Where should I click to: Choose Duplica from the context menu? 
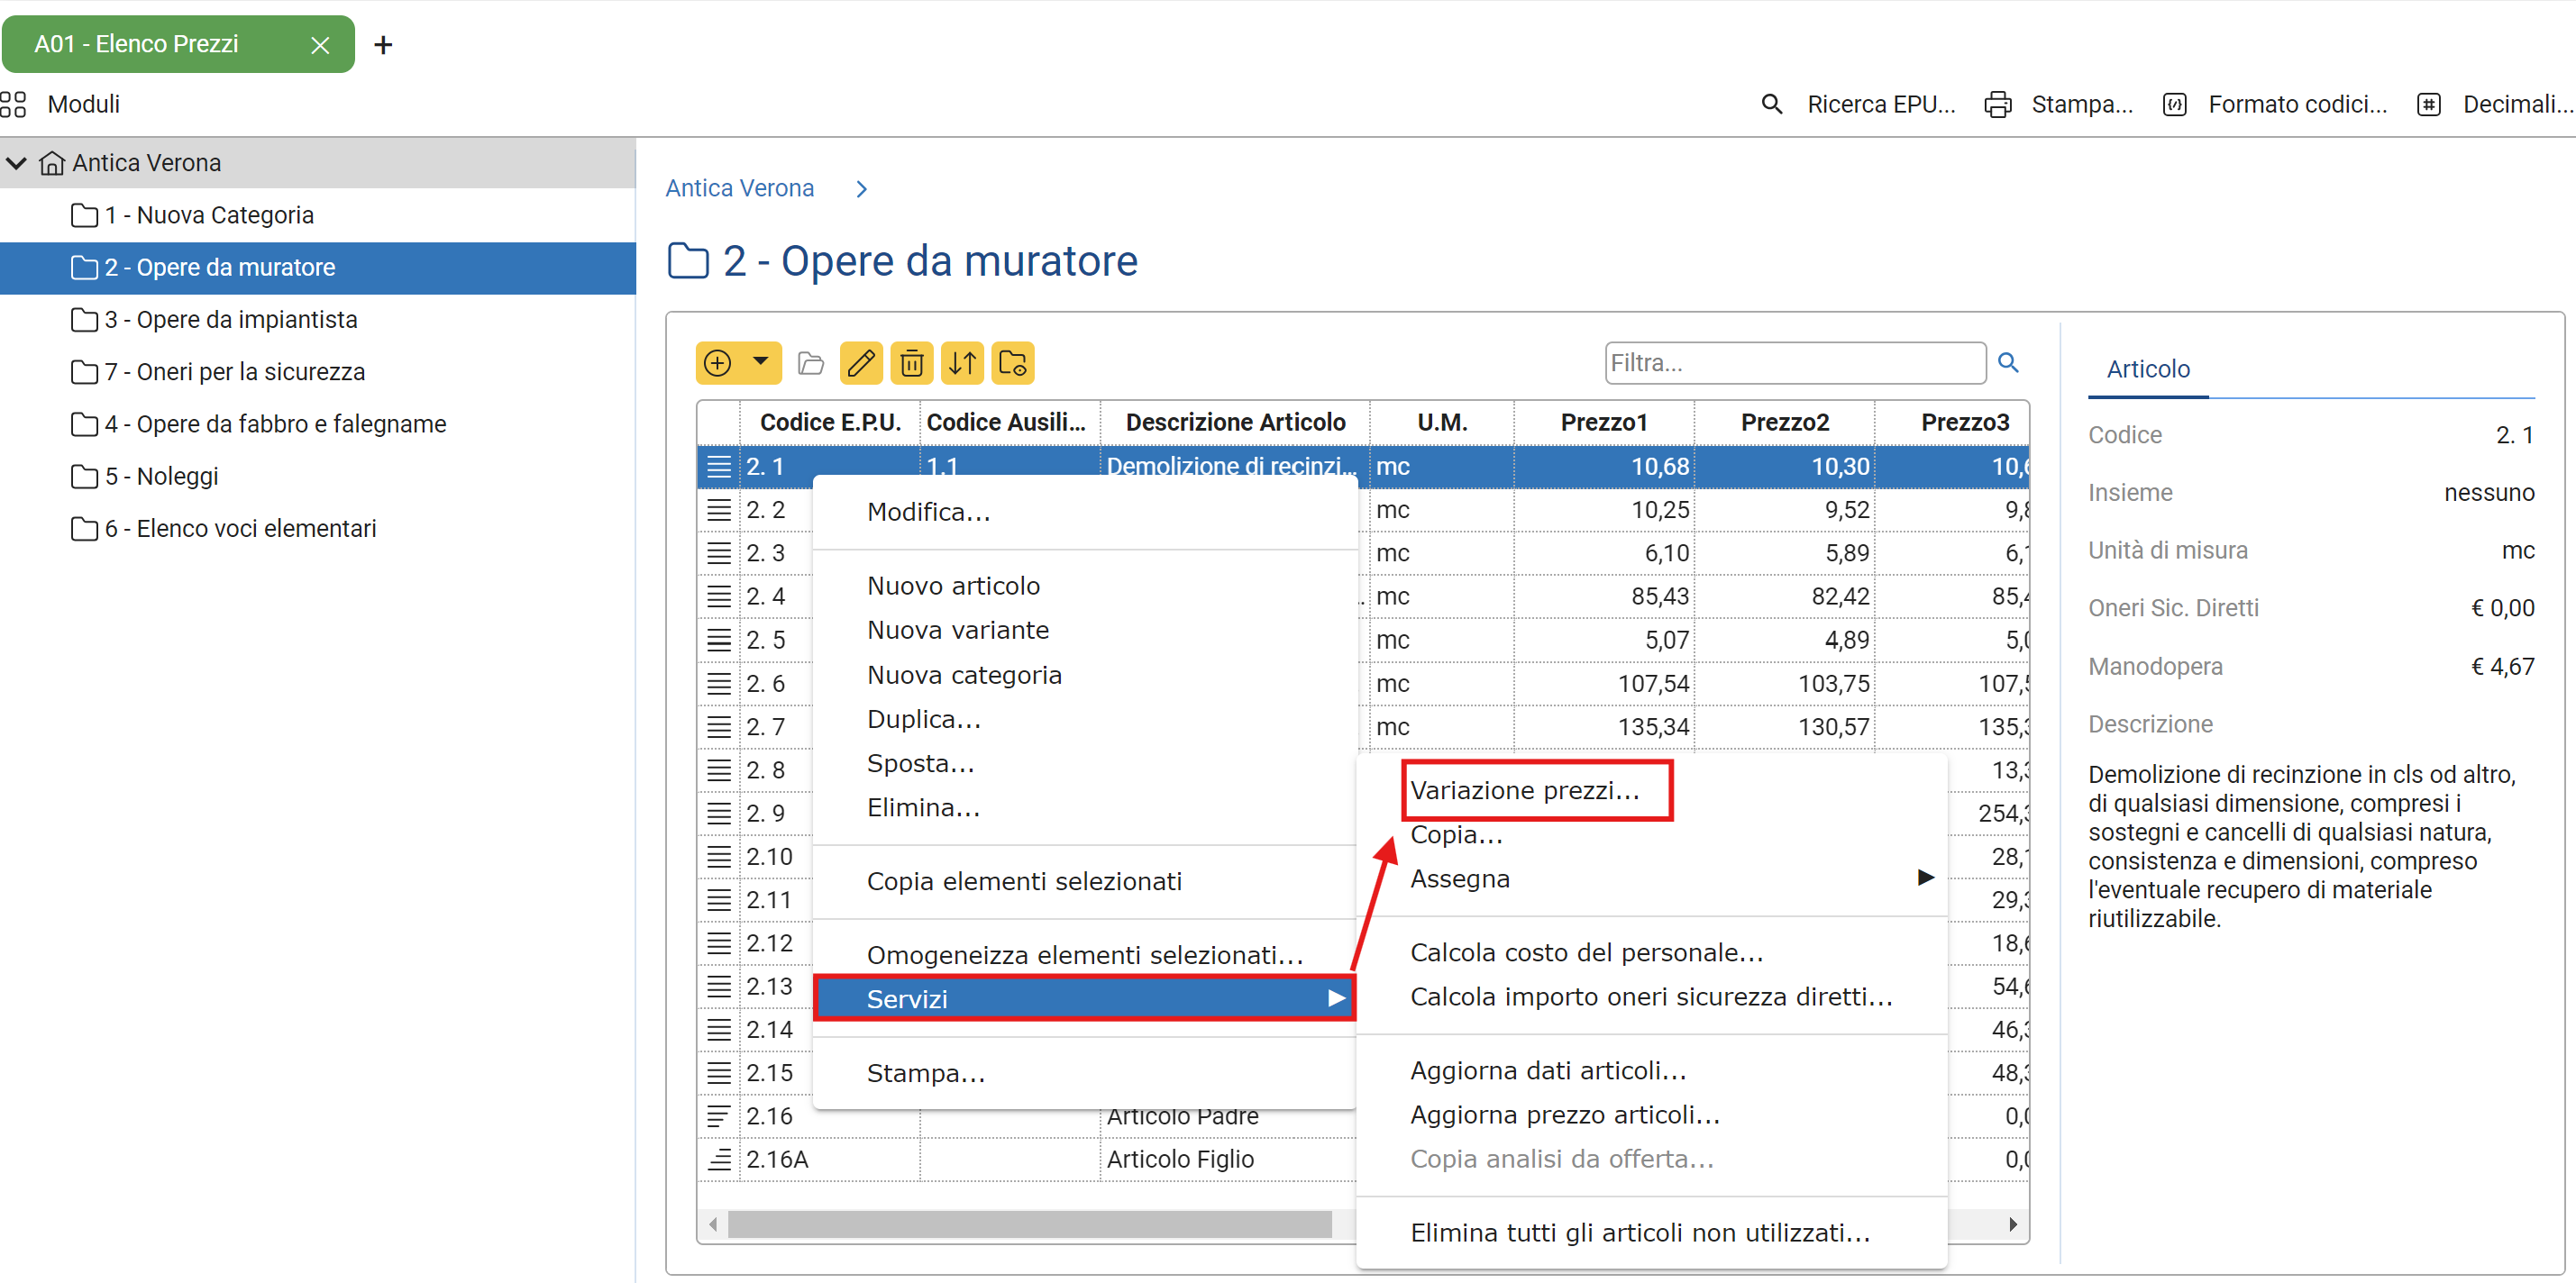tap(923, 719)
